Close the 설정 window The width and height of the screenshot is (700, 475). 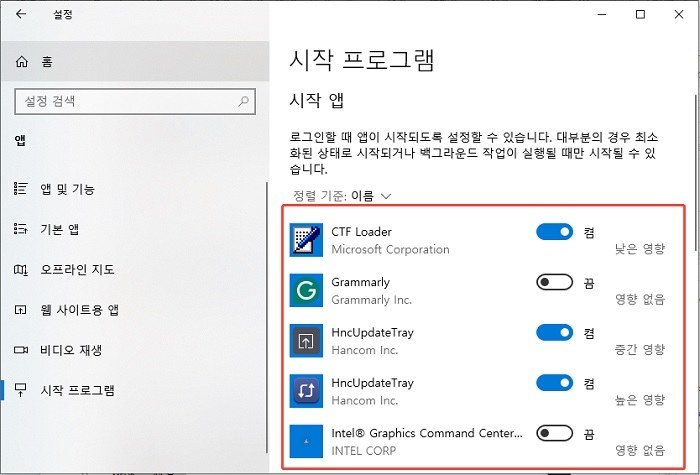679,14
